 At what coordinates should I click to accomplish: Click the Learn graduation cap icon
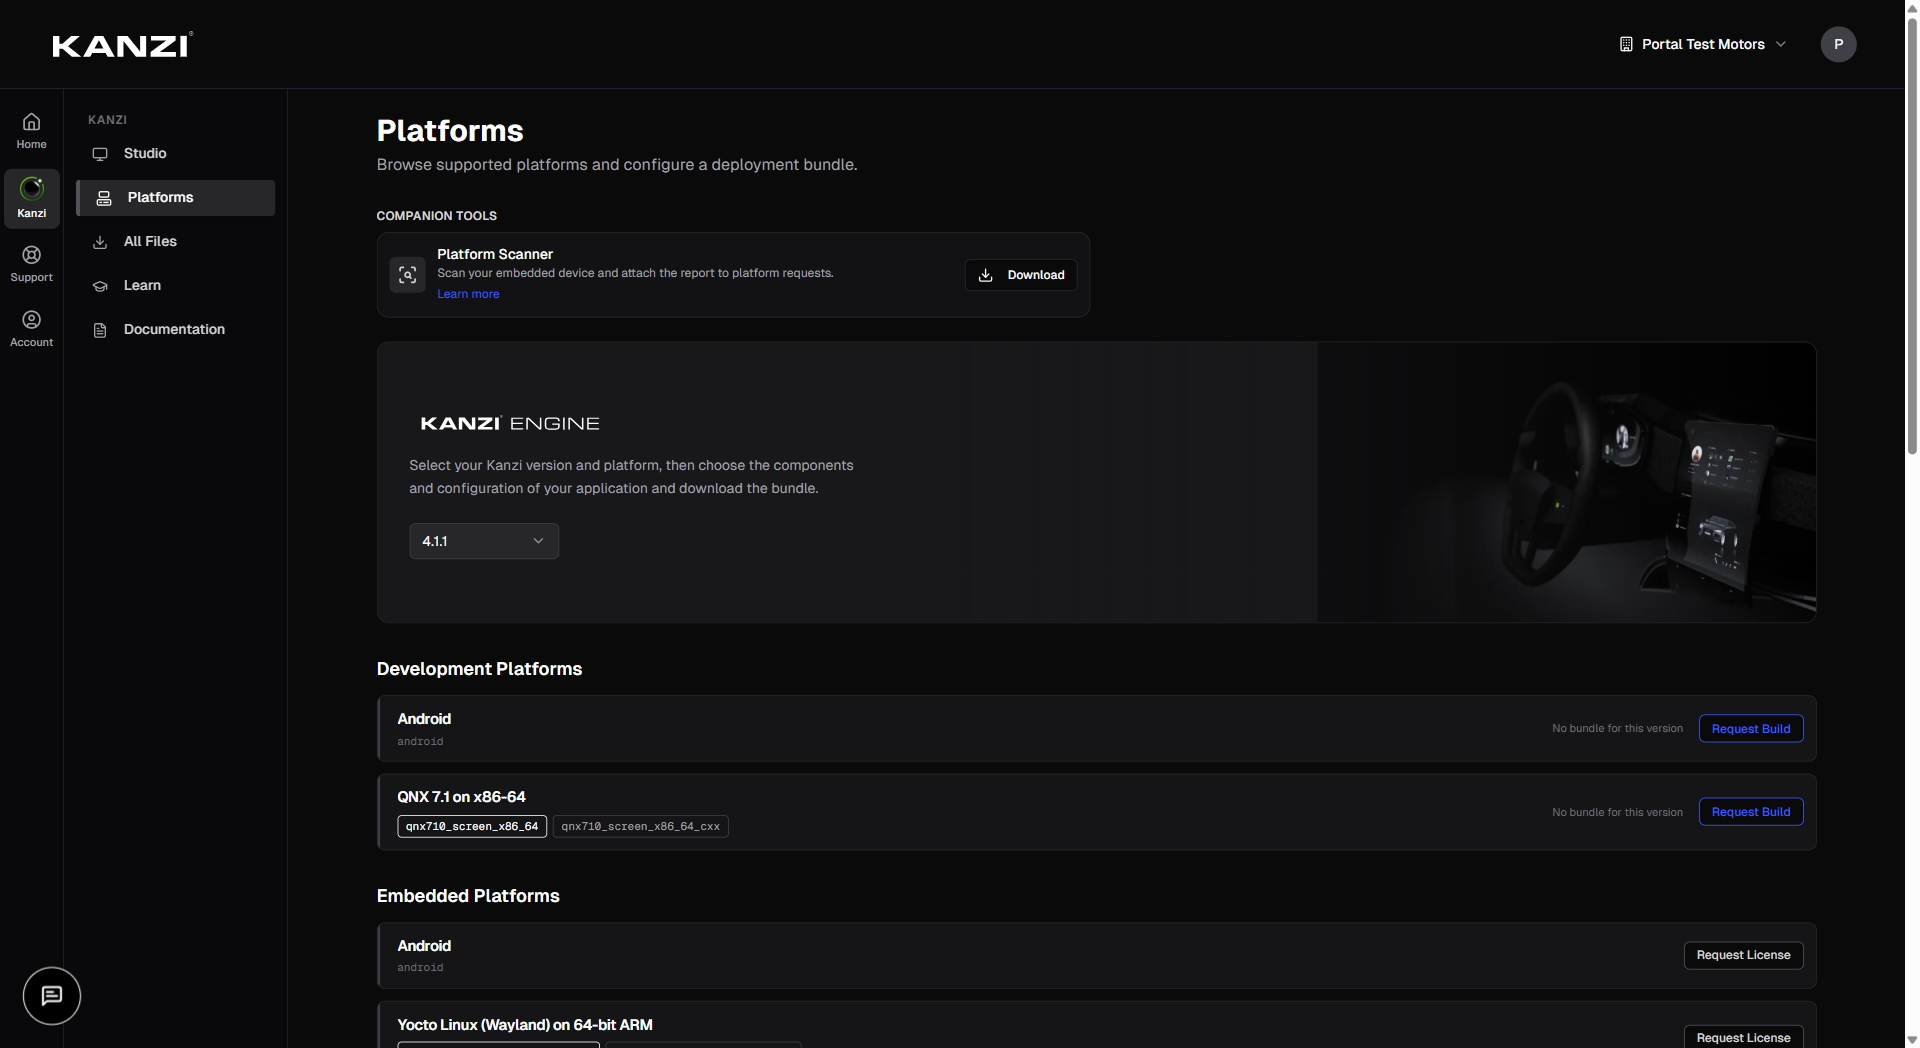coord(100,286)
